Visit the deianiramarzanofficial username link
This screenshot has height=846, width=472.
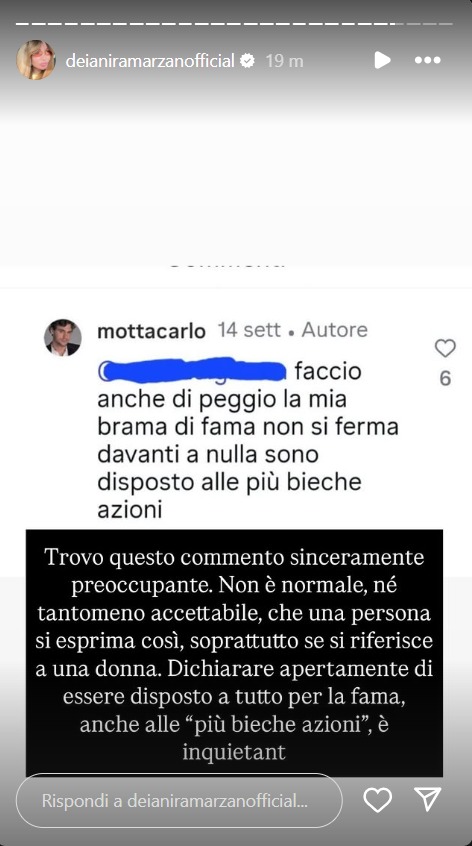click(150, 61)
